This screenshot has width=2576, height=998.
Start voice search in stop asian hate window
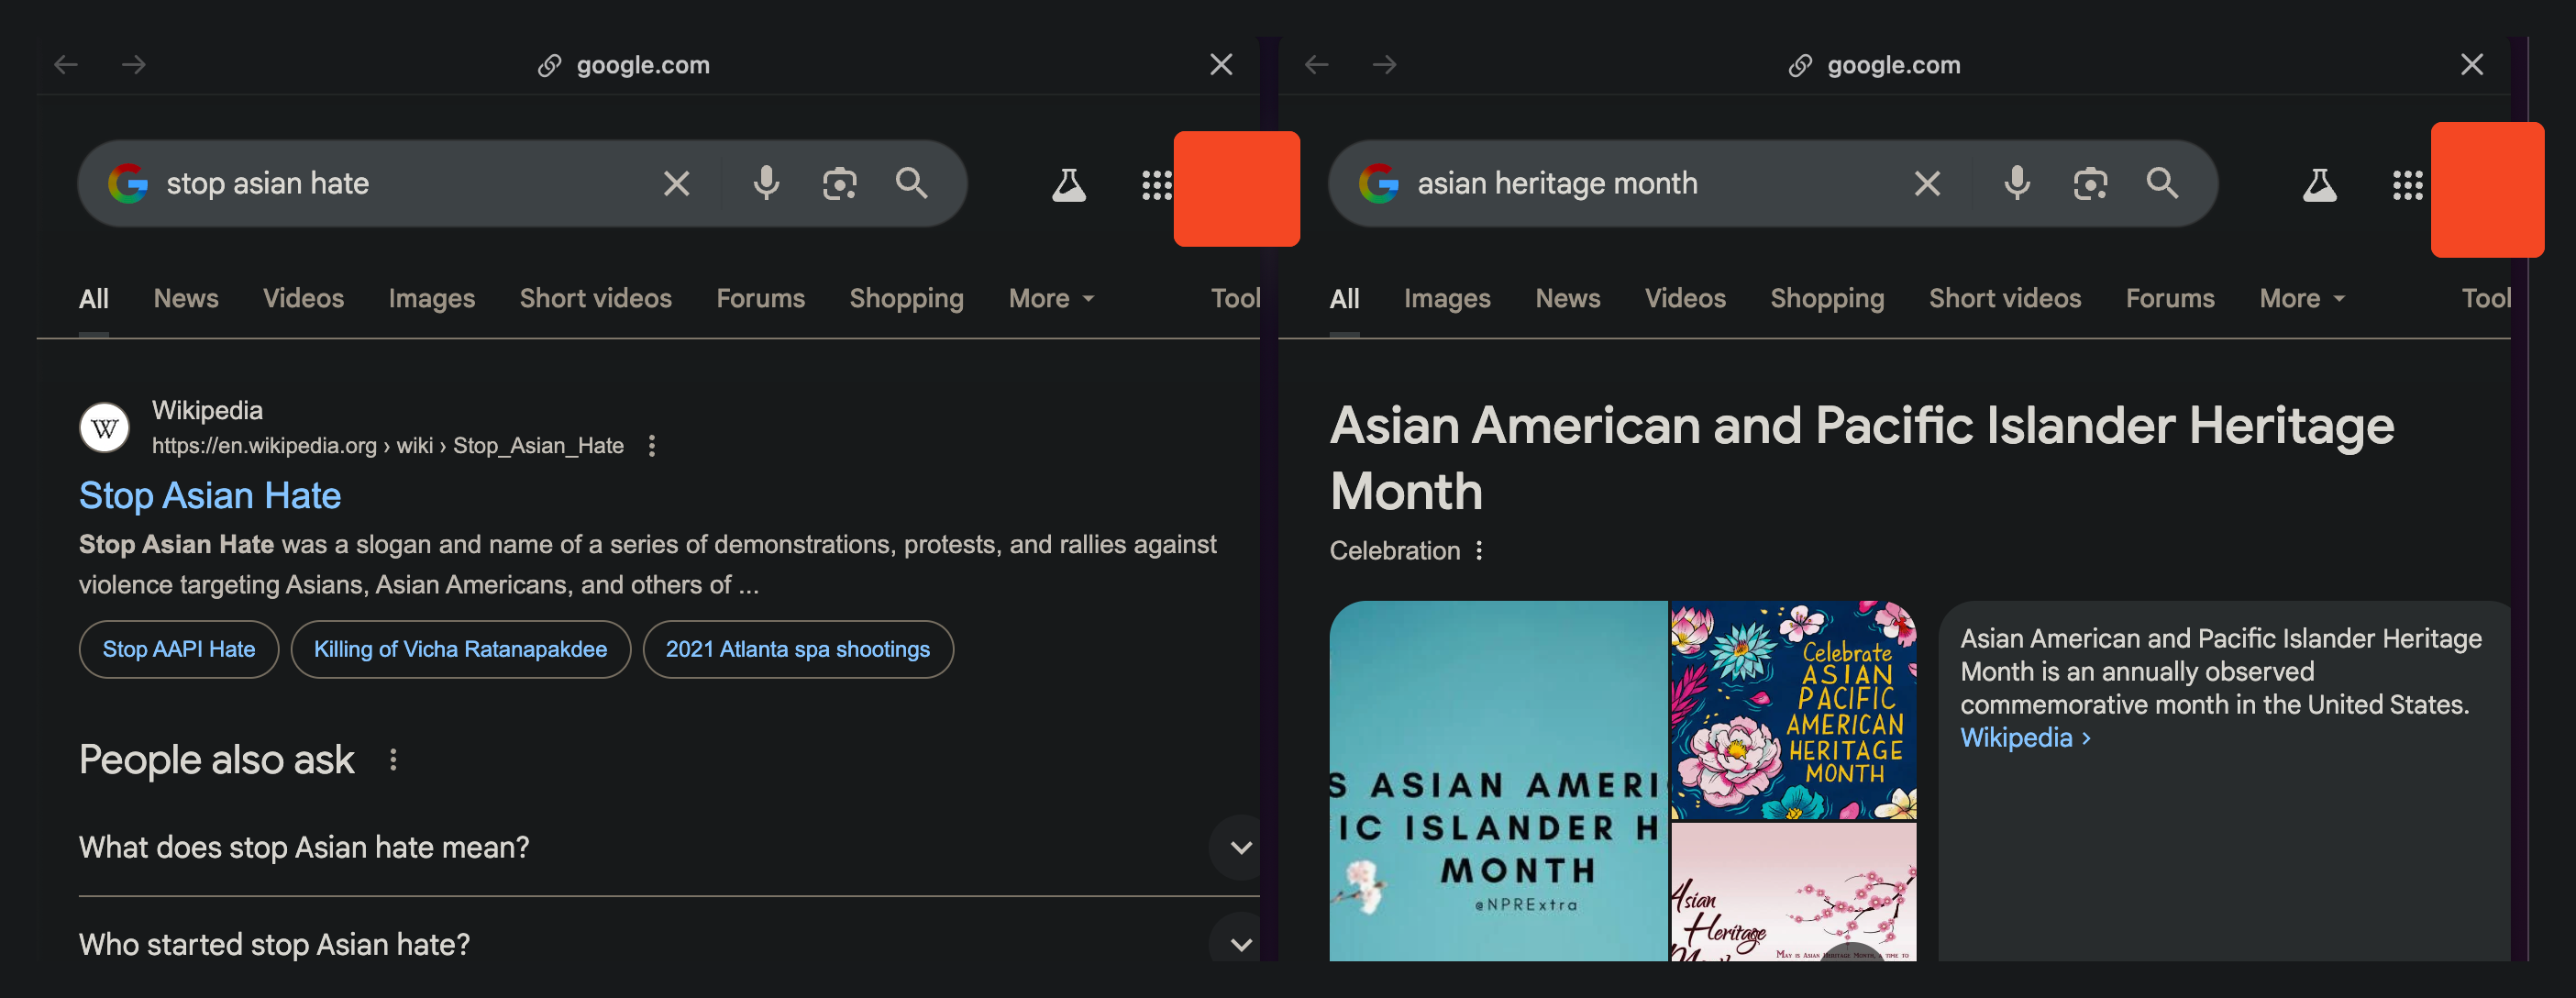coord(766,184)
